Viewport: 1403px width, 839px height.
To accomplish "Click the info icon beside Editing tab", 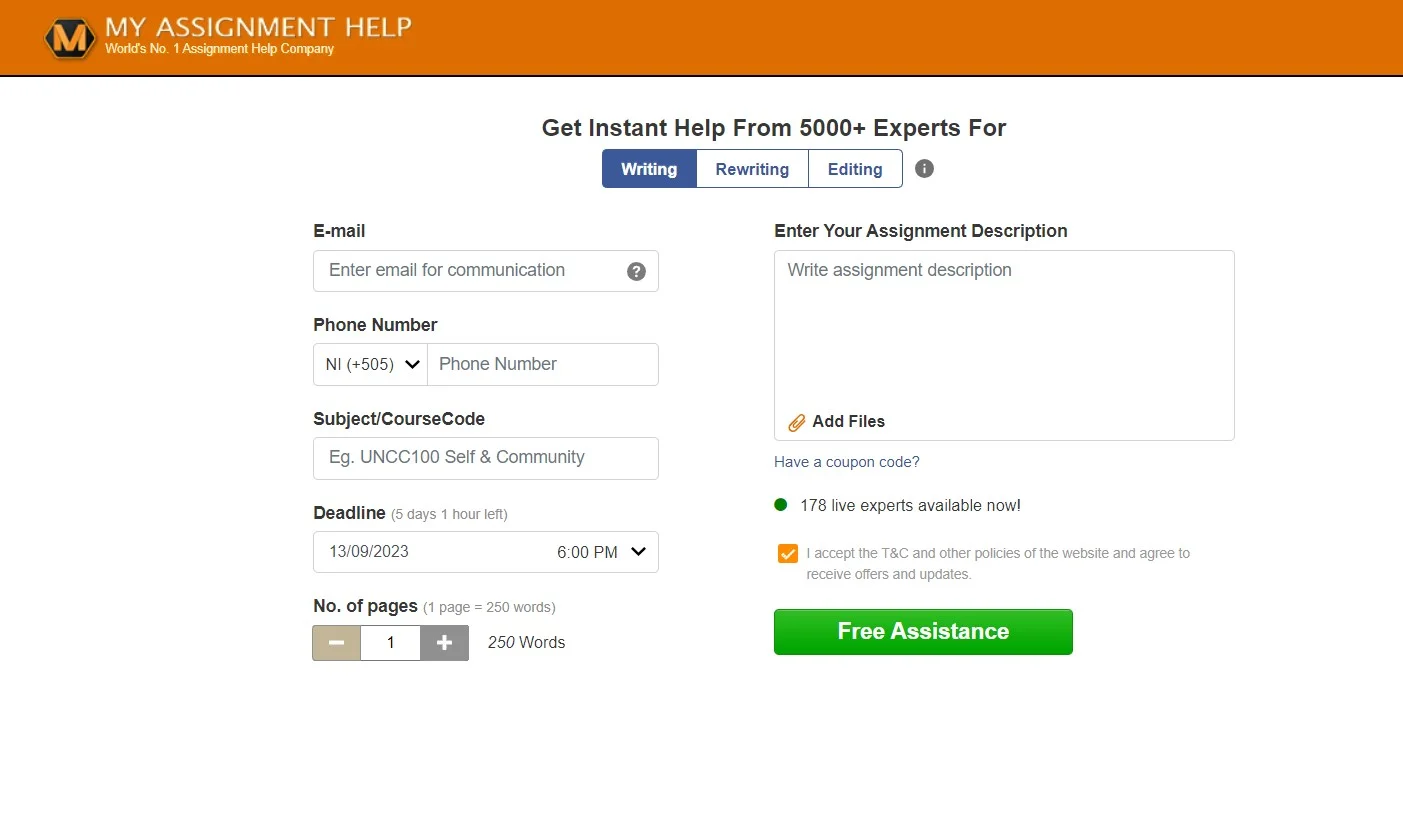I will (x=924, y=168).
